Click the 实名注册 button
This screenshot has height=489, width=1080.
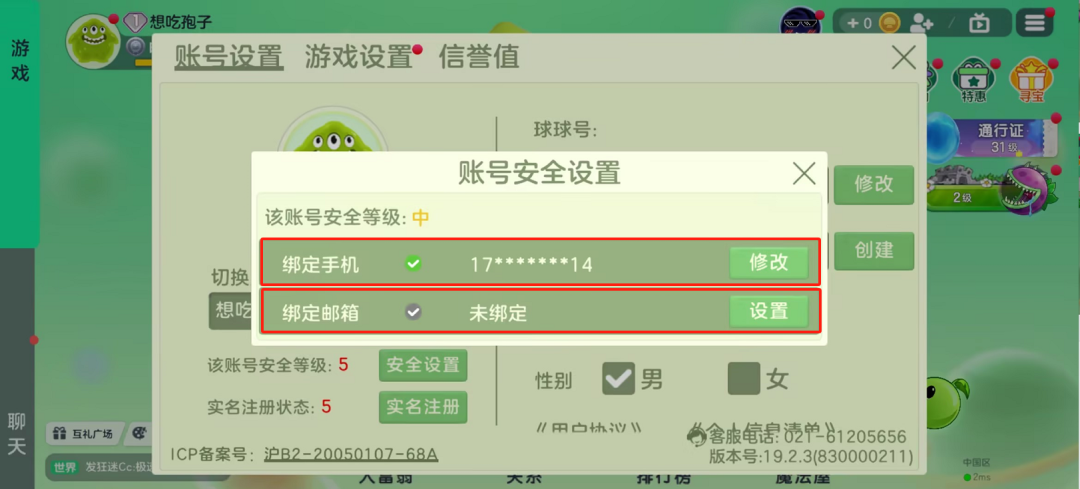tap(423, 407)
